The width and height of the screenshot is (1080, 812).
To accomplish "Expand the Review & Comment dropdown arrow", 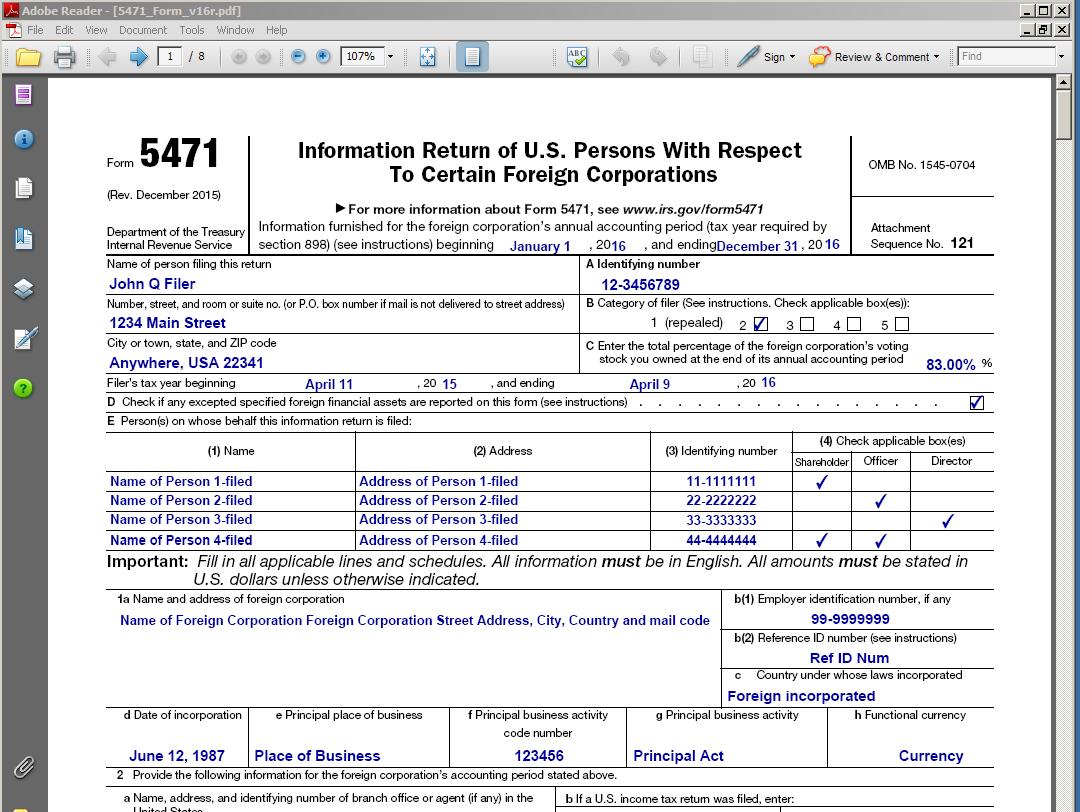I will coord(936,57).
